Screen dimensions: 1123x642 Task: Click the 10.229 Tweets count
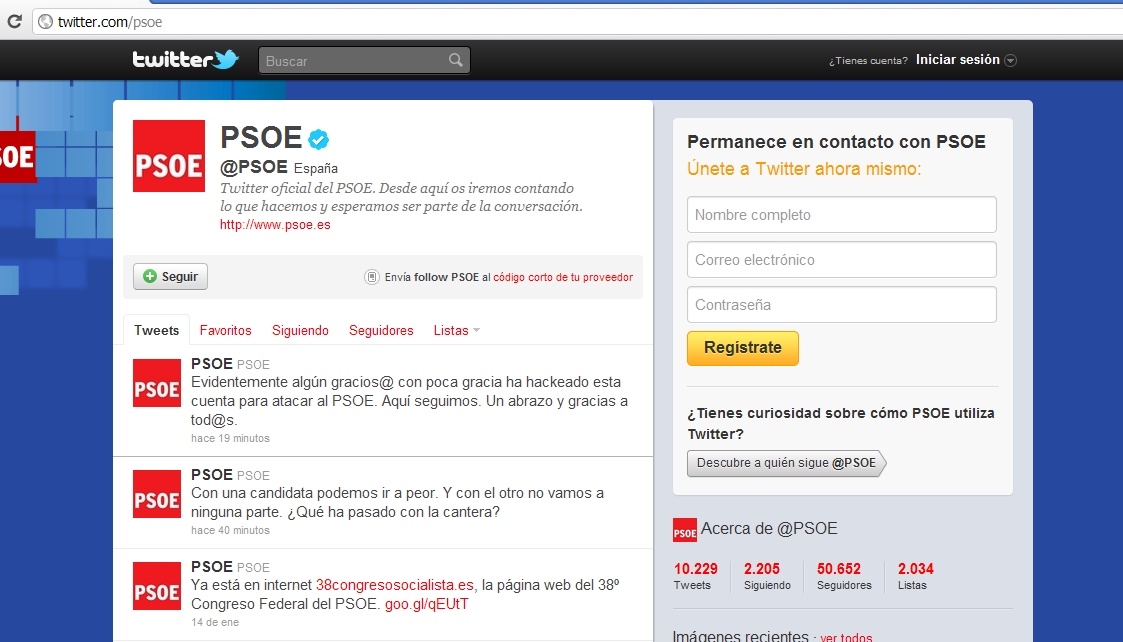[695, 575]
